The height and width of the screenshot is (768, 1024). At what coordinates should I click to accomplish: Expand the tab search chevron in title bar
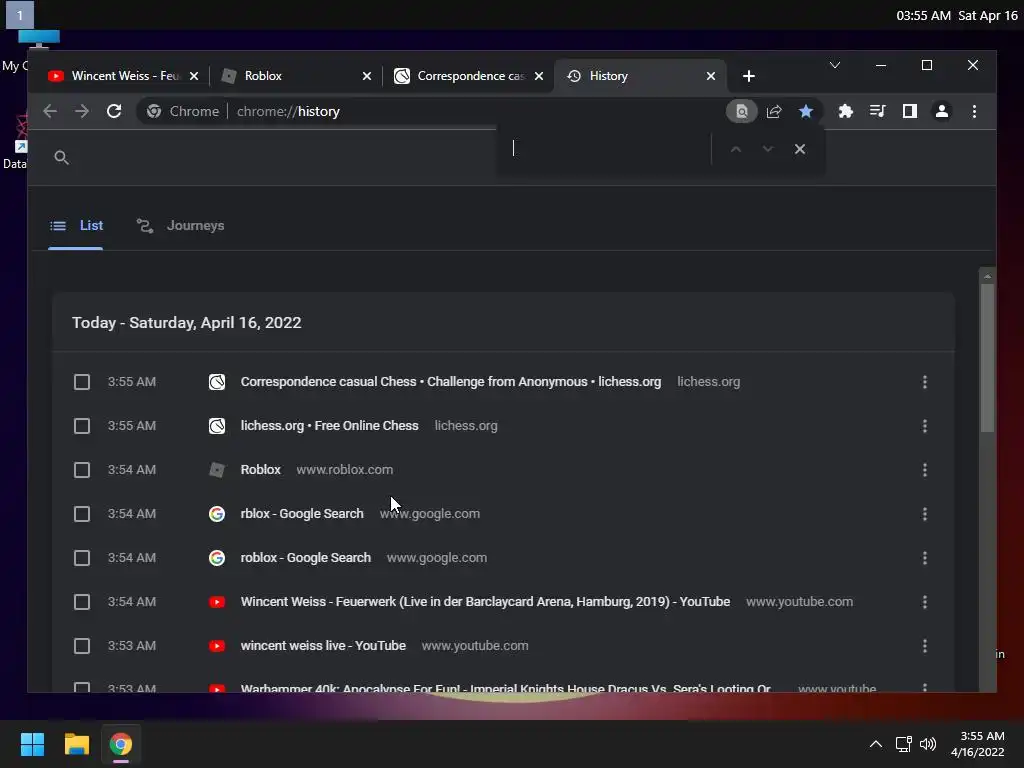(x=835, y=65)
